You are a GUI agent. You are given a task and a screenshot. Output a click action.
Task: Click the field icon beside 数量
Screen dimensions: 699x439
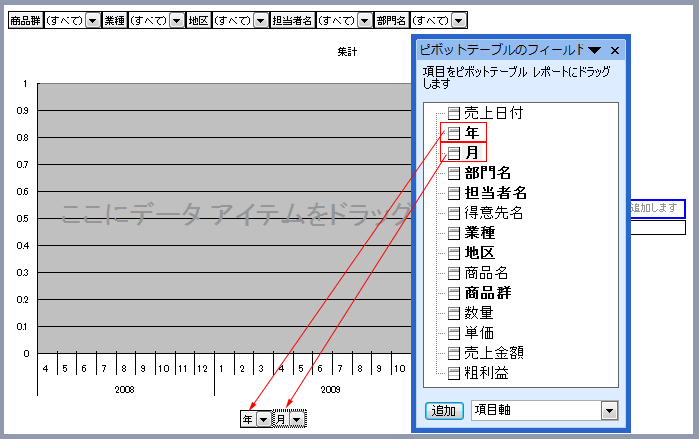coord(454,313)
